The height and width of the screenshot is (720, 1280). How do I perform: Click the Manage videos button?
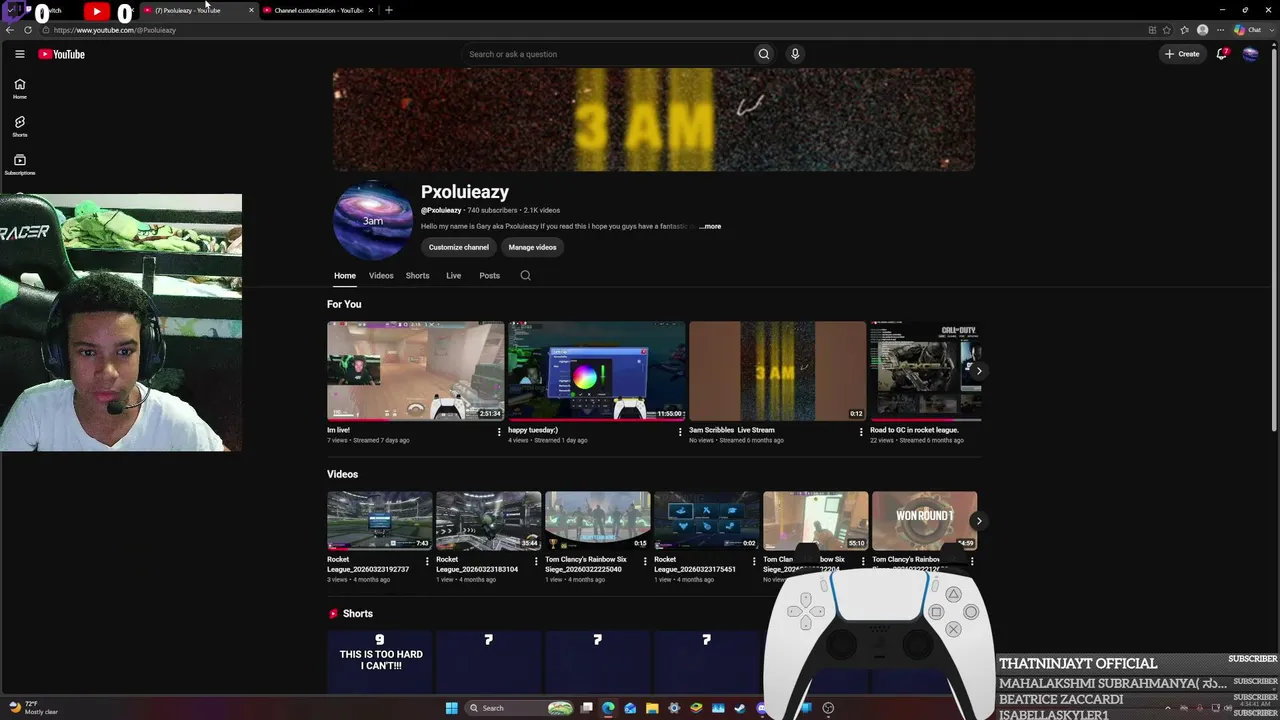pyautogui.click(x=532, y=247)
